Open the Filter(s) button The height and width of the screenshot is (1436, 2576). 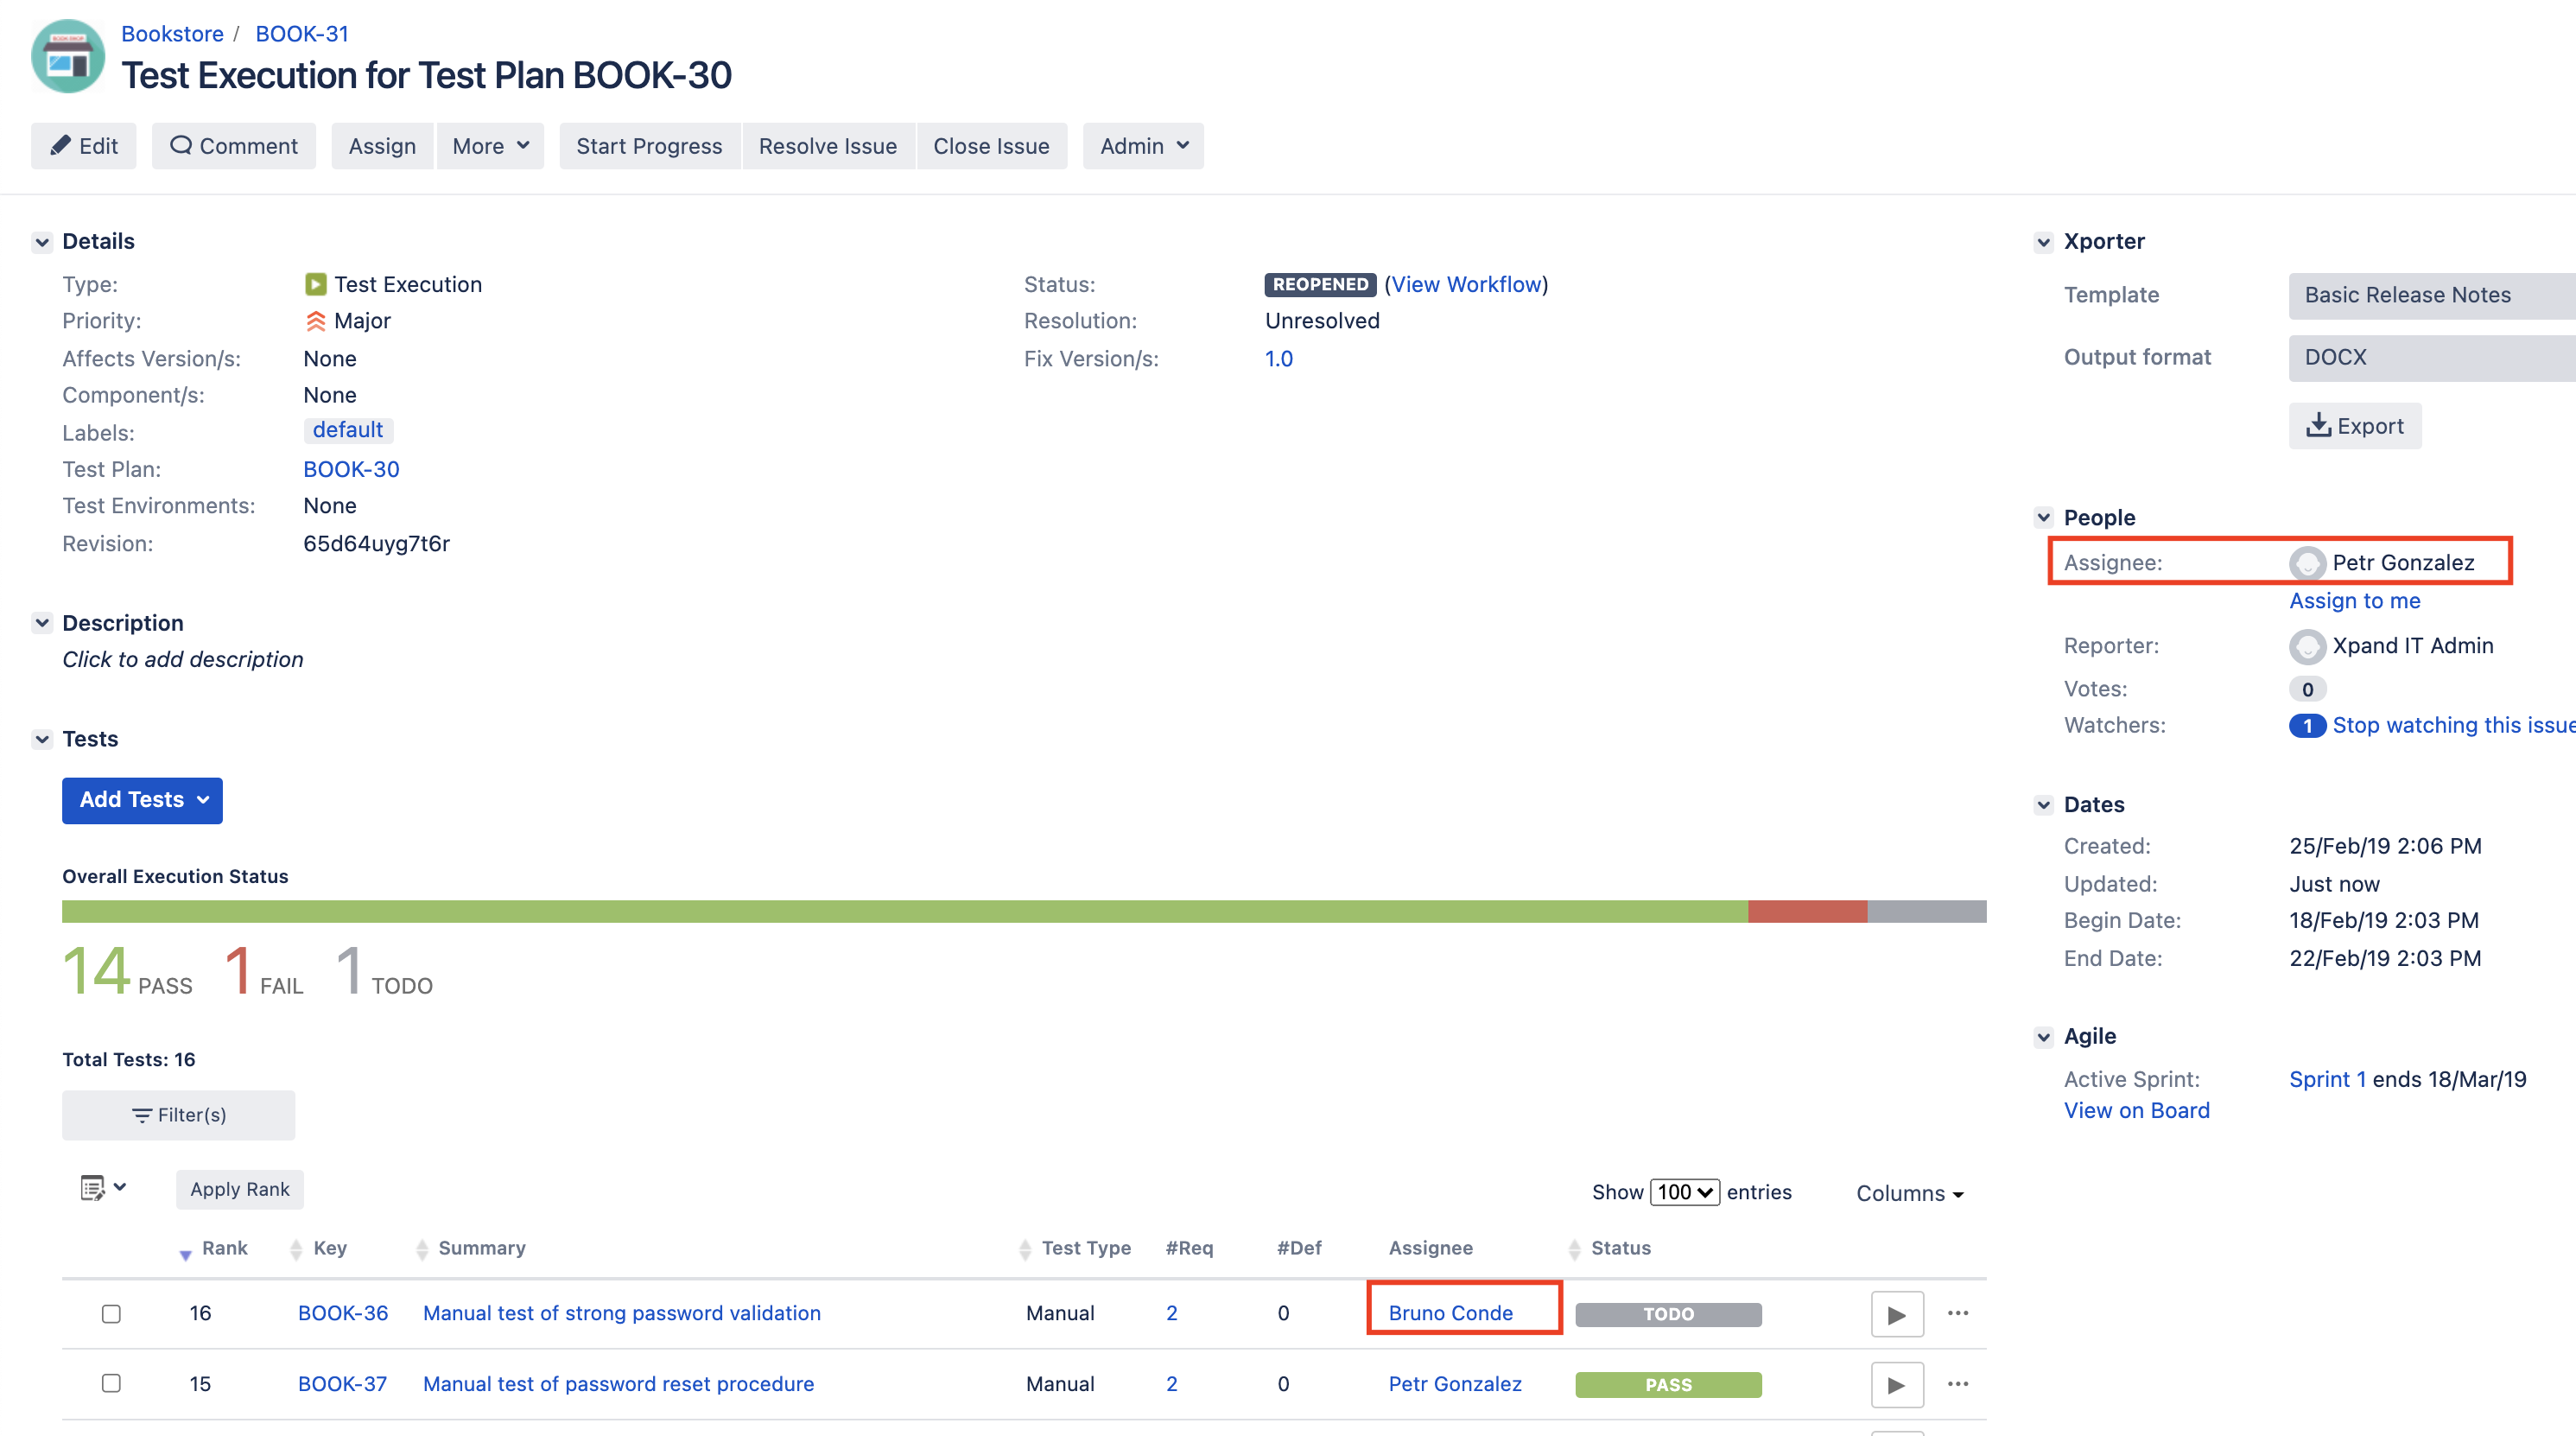pos(178,1115)
